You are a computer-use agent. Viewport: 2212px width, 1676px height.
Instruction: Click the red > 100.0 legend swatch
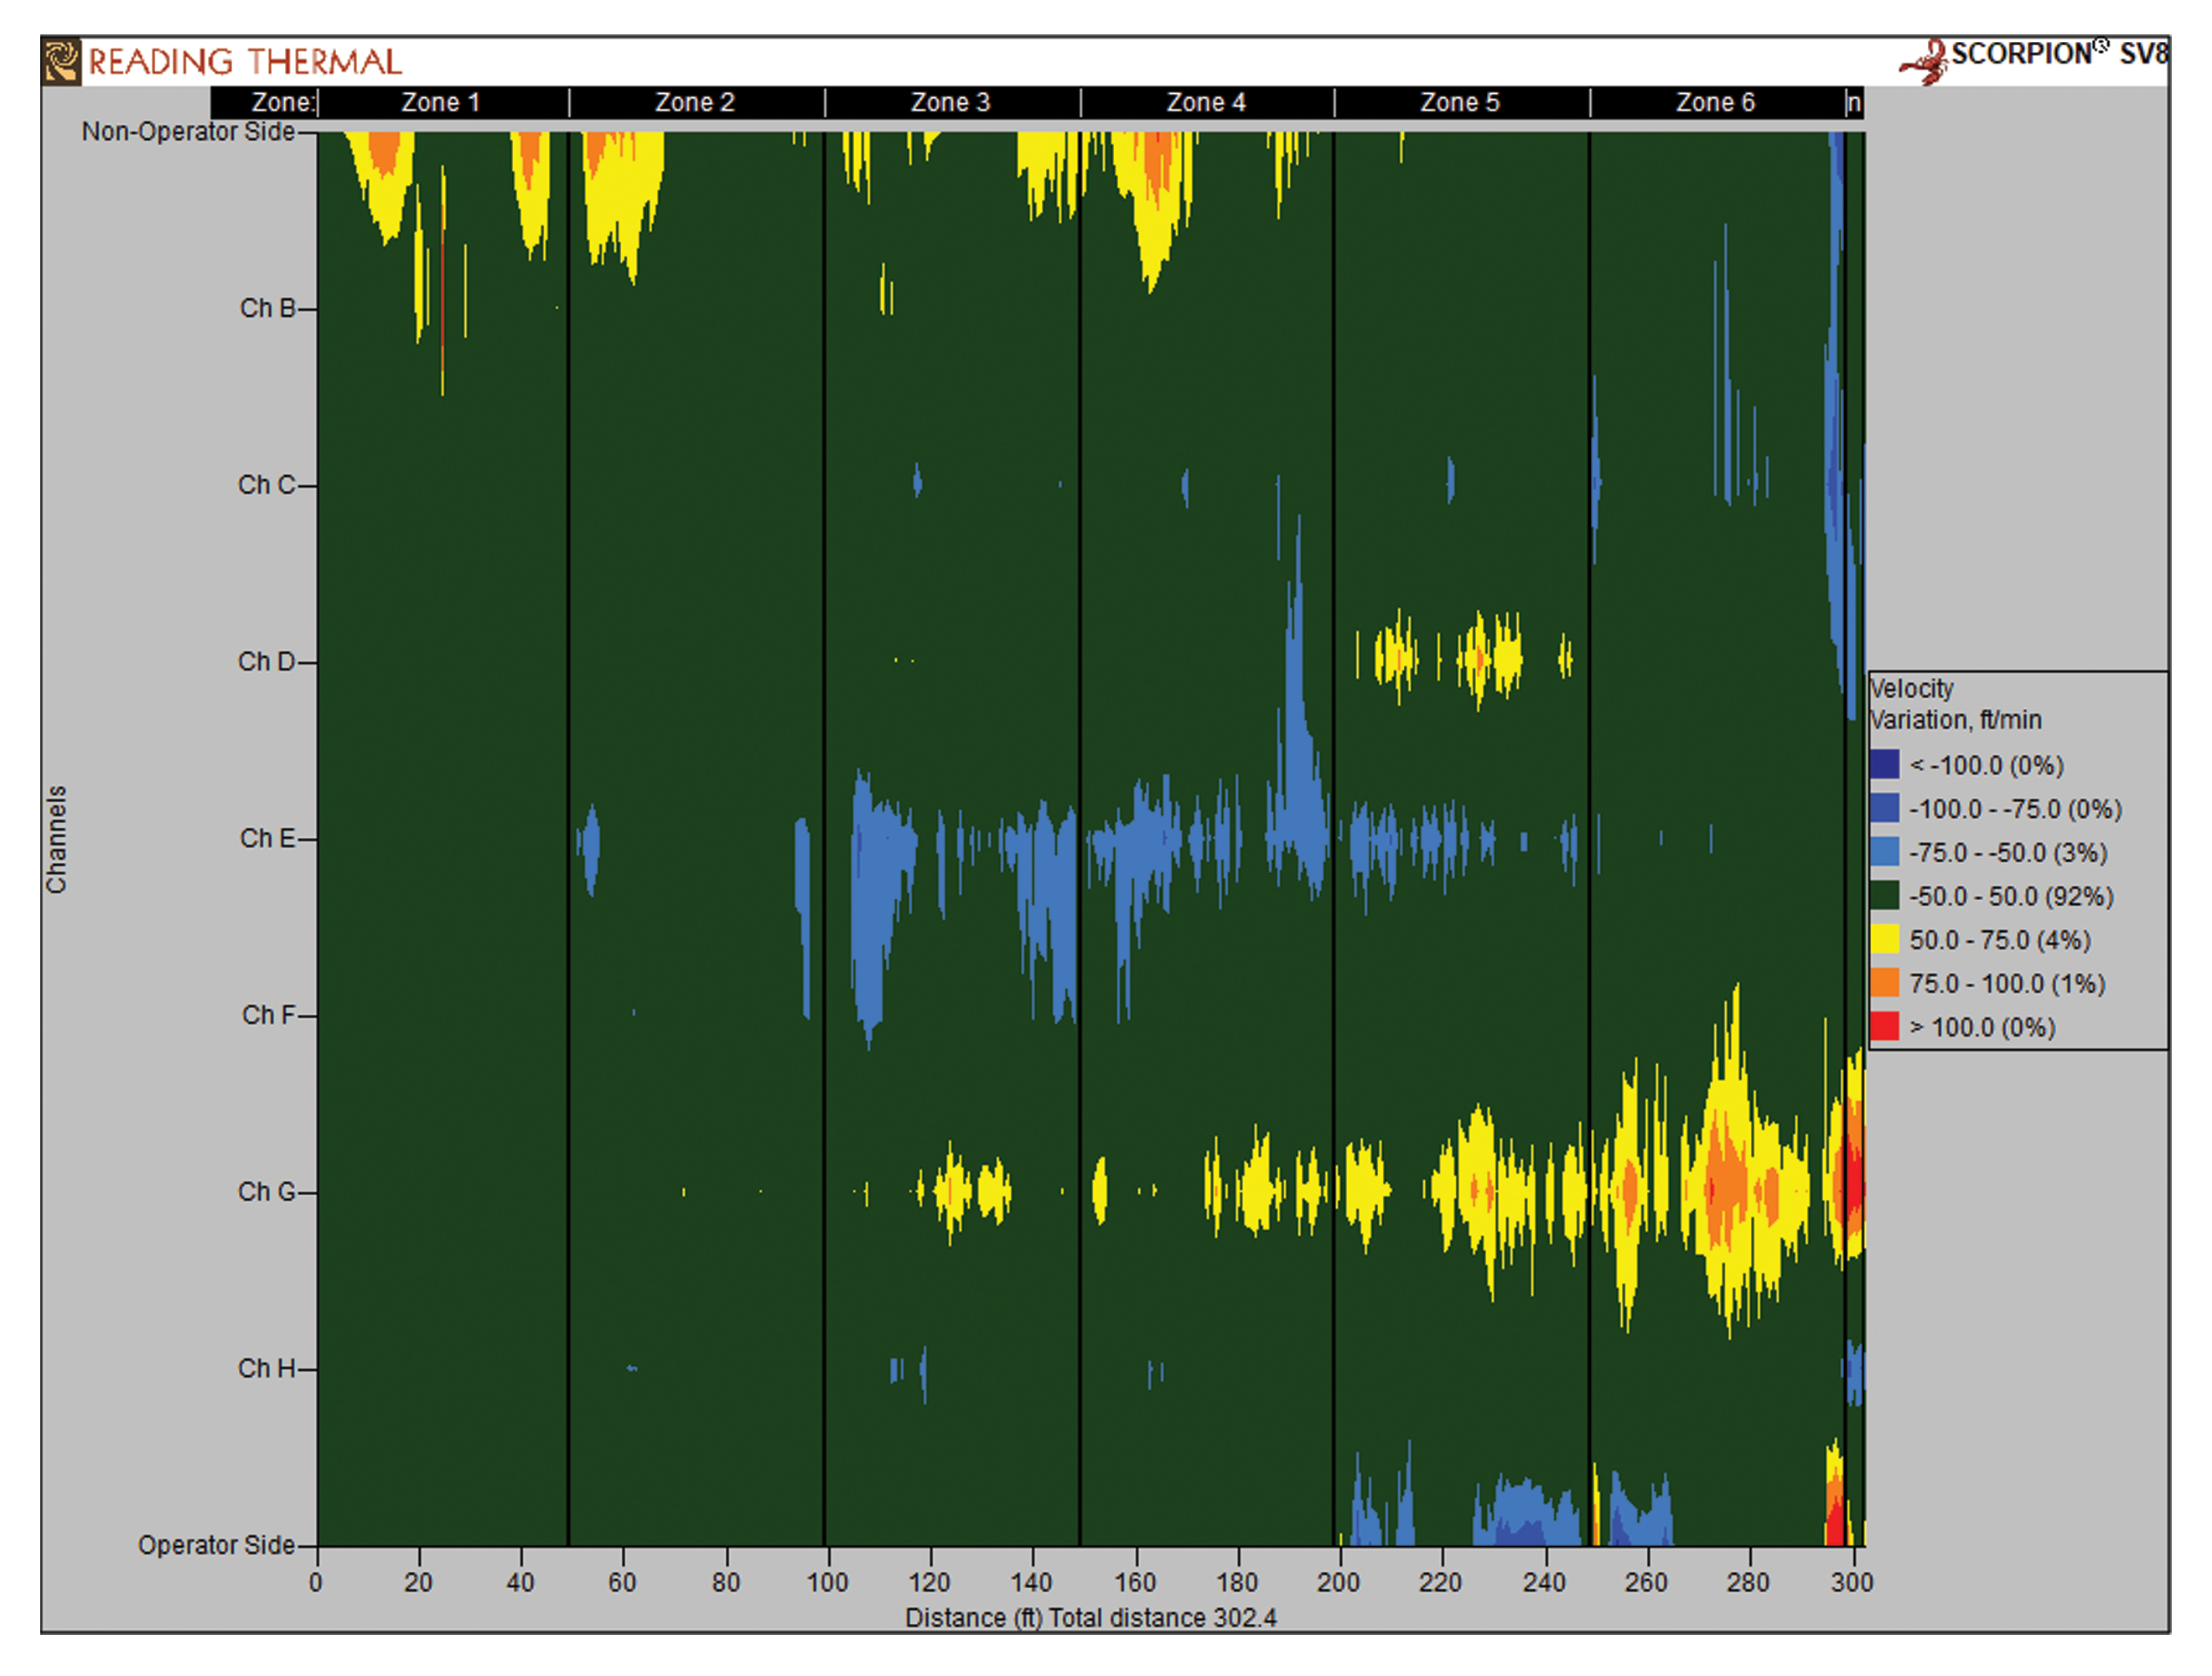[x=1884, y=1027]
